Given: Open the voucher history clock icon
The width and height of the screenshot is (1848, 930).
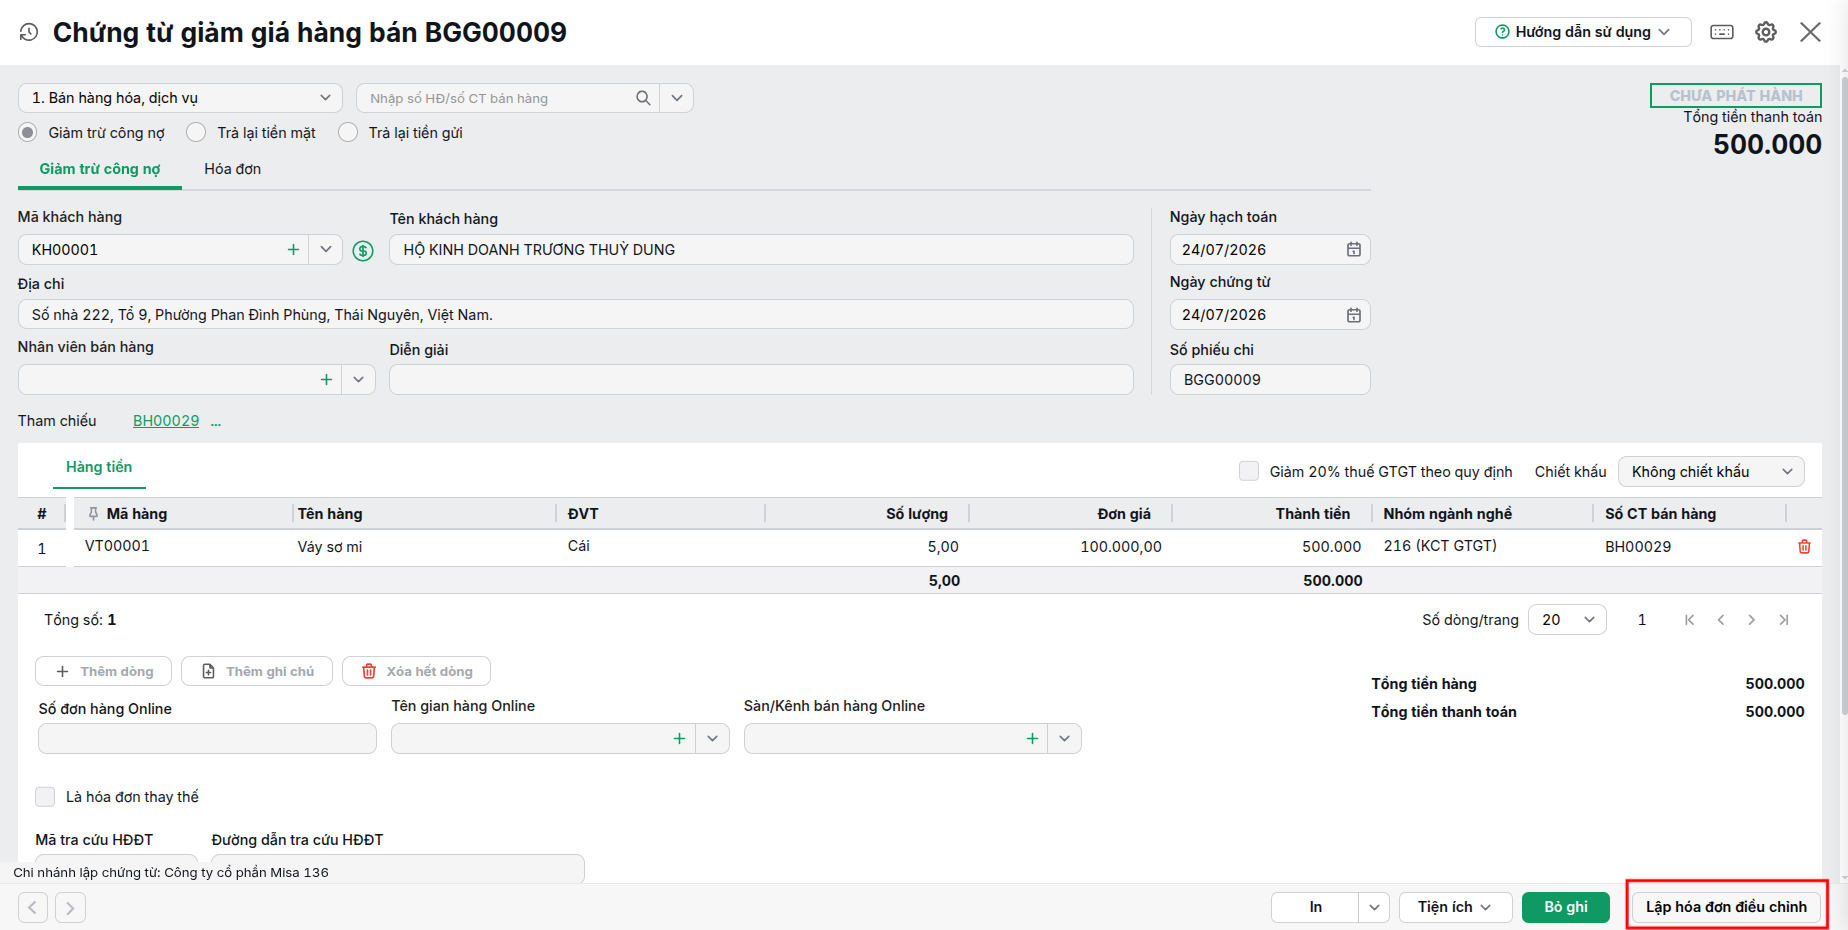Looking at the screenshot, I should (x=29, y=32).
